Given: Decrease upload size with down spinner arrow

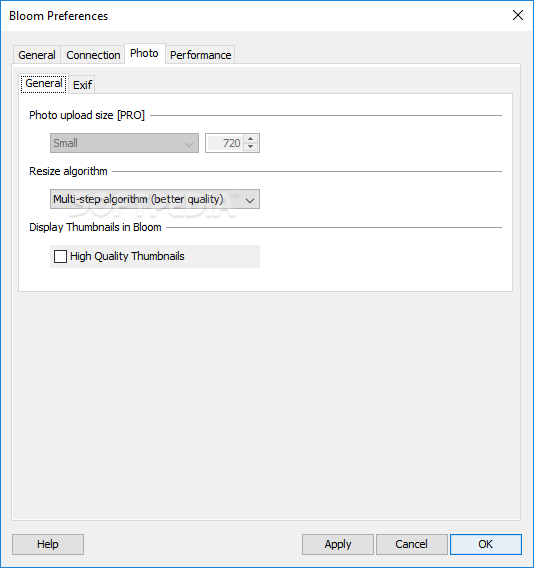Looking at the screenshot, I should (251, 147).
